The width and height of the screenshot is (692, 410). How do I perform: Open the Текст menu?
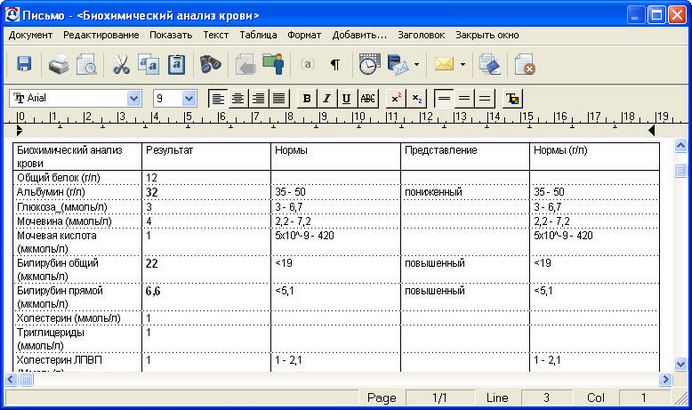(x=216, y=35)
